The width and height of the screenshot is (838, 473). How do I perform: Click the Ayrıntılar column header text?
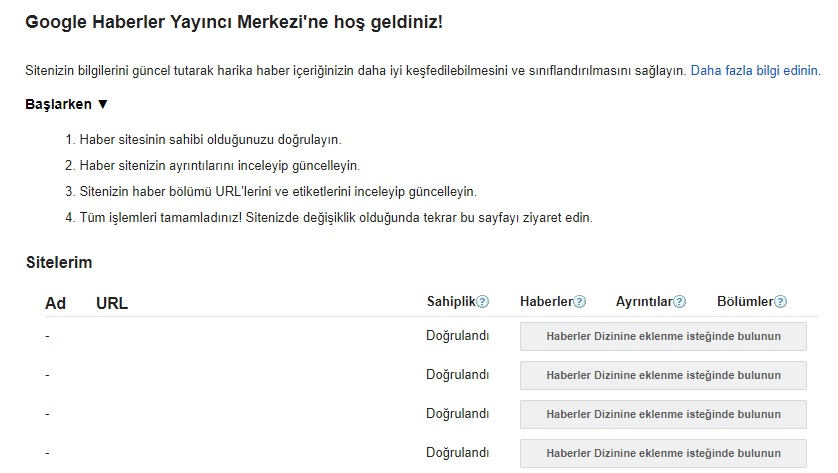644,302
